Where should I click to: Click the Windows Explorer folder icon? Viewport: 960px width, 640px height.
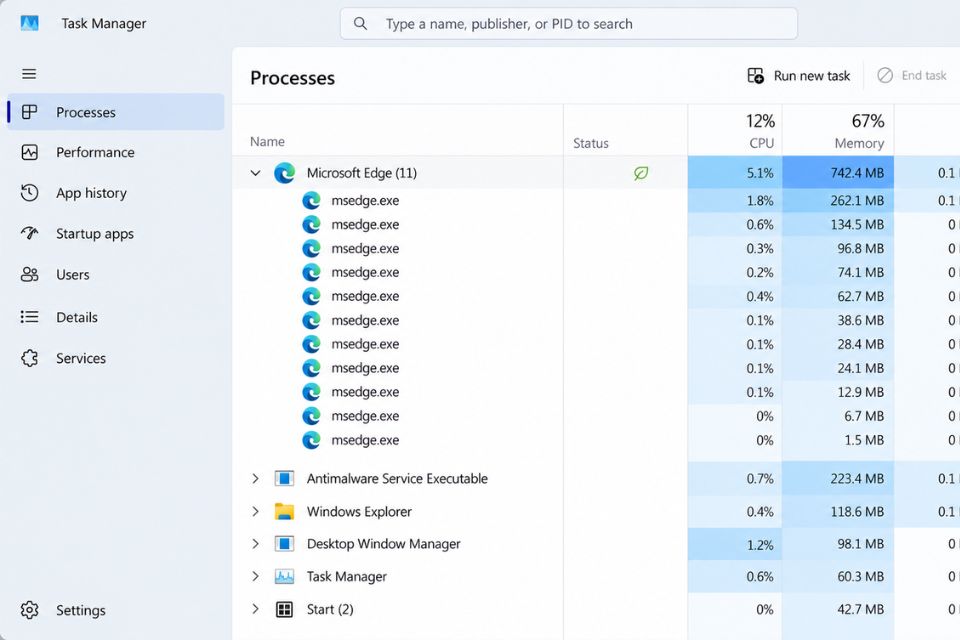point(284,511)
